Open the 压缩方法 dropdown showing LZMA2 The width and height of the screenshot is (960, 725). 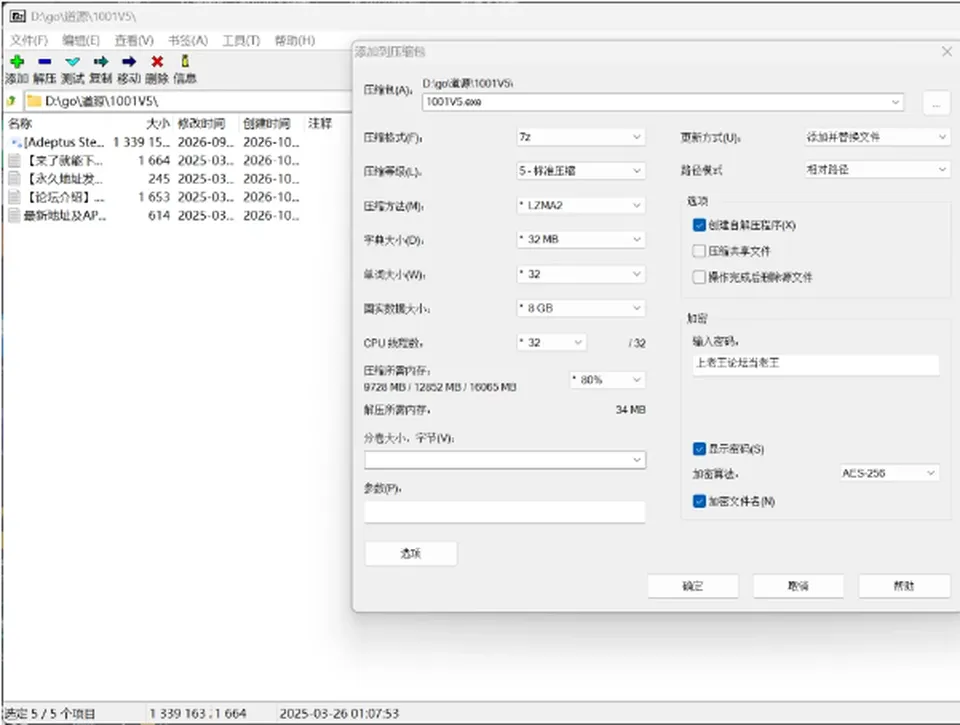(x=581, y=205)
